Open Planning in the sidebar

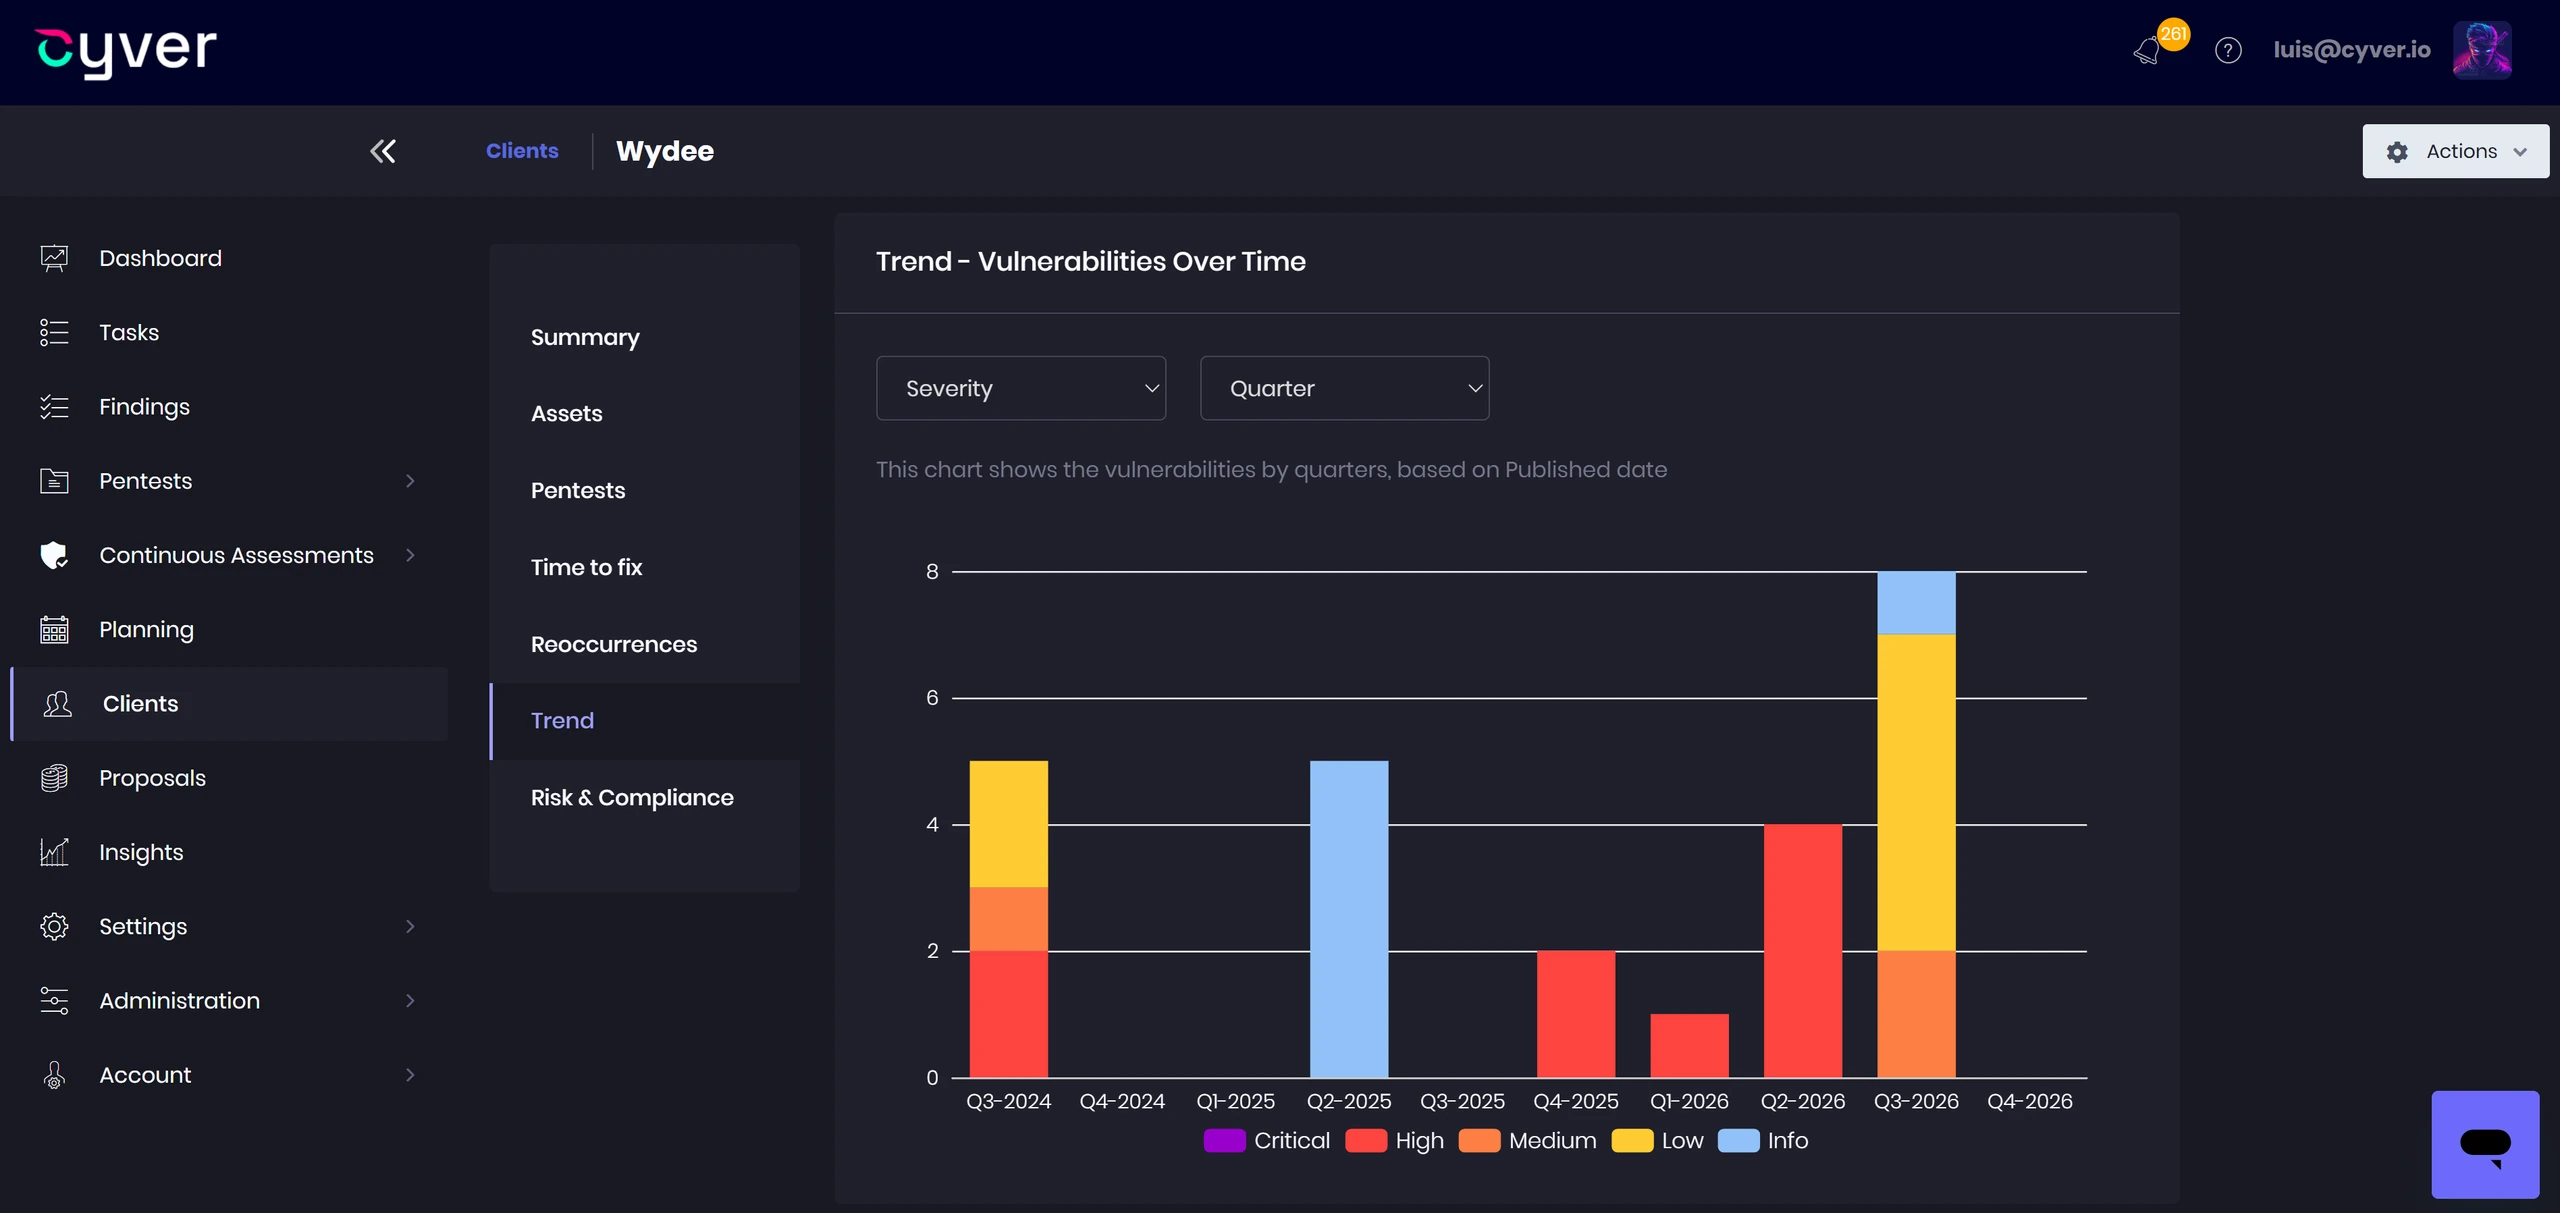click(146, 630)
